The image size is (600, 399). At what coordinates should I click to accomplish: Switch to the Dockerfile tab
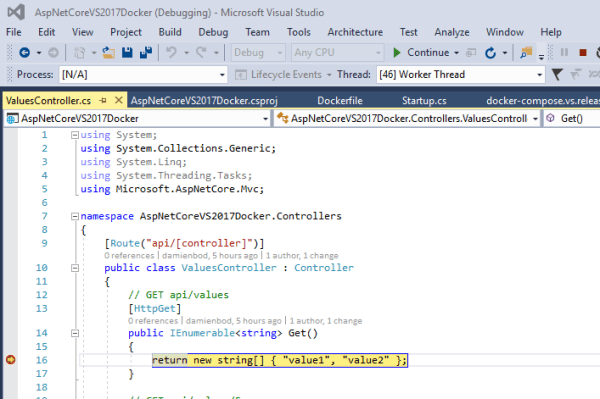(340, 101)
